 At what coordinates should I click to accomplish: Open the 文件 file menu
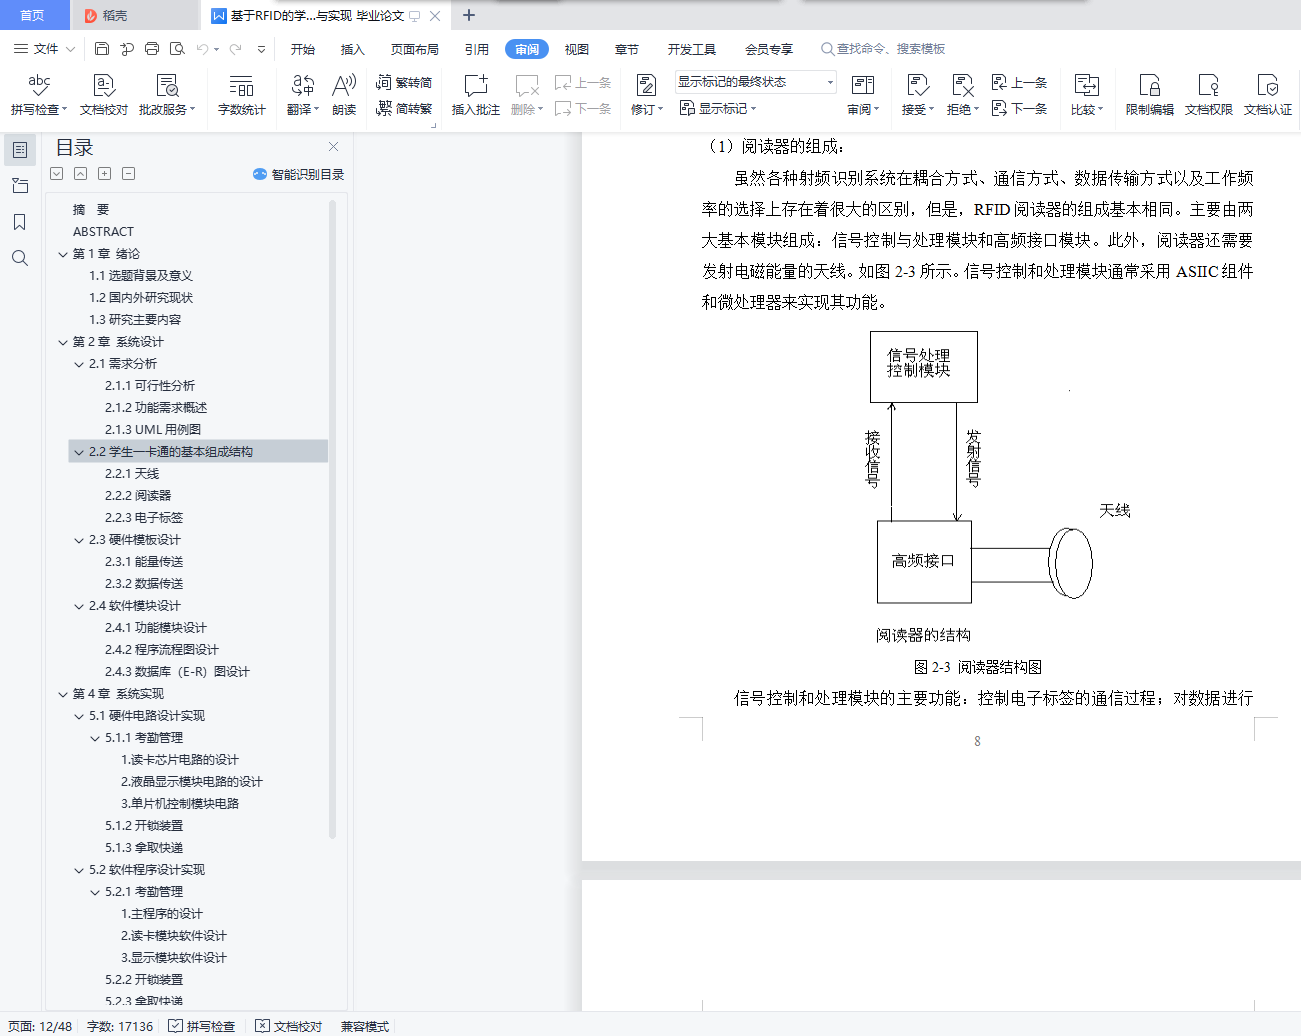coord(44,48)
